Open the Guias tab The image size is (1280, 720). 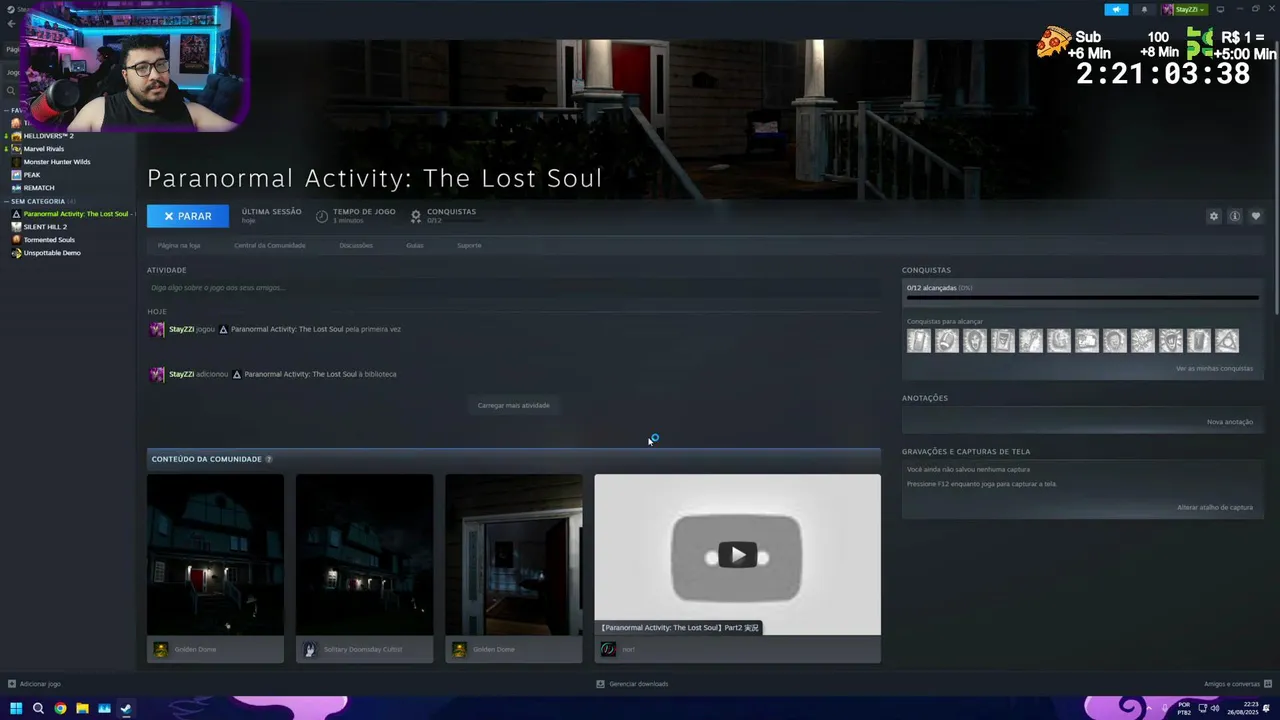pos(415,245)
